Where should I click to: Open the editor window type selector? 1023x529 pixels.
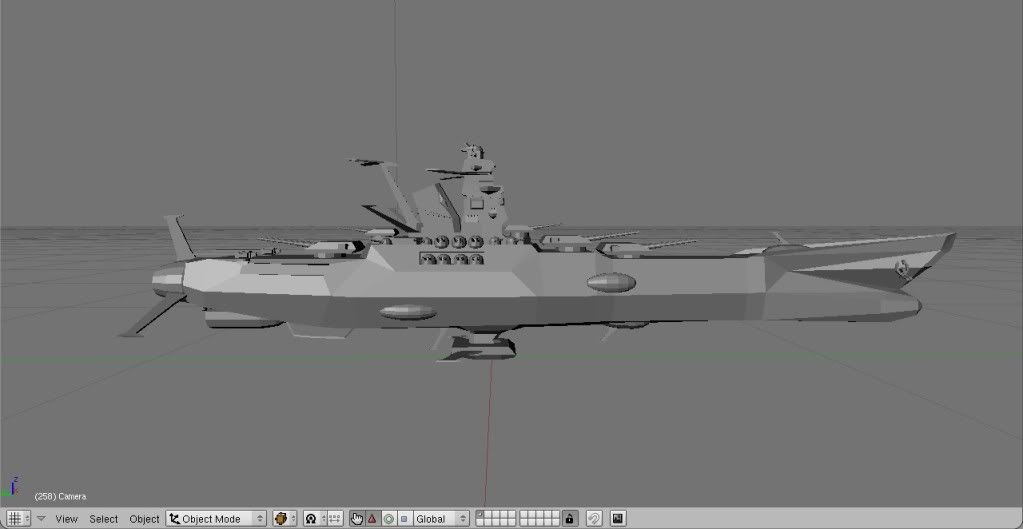[18, 519]
